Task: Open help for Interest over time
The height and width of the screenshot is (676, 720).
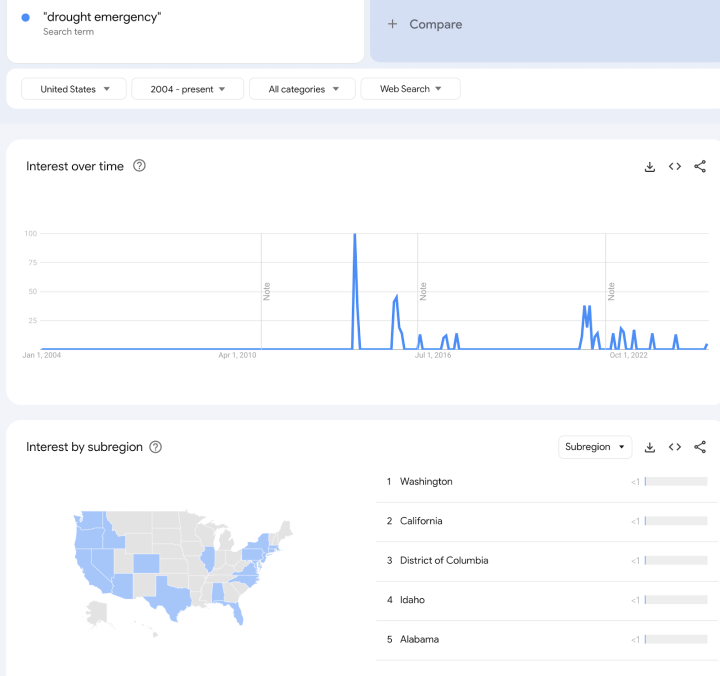Action: tap(139, 166)
